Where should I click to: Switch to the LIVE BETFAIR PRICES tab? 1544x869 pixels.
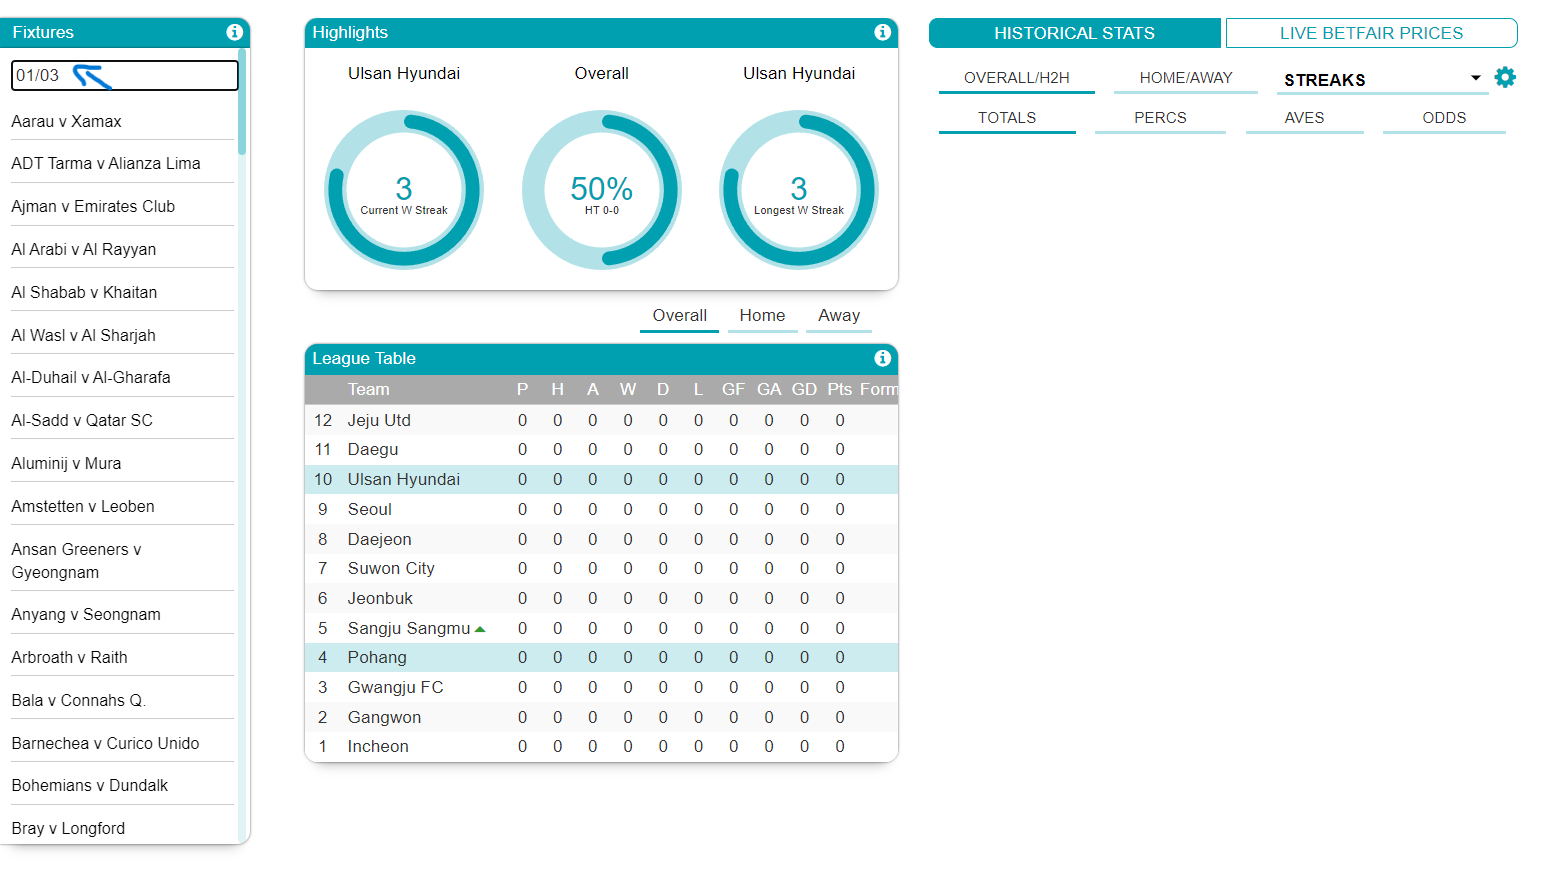click(1371, 33)
